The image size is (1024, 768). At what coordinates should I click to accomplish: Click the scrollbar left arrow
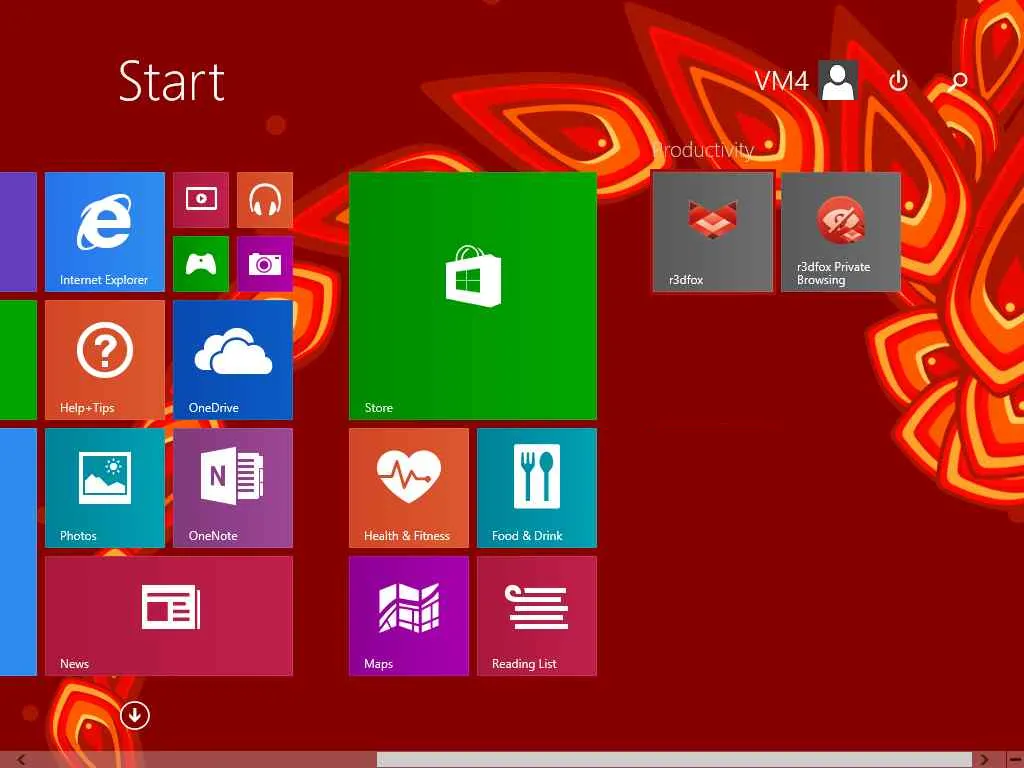(x=20, y=760)
